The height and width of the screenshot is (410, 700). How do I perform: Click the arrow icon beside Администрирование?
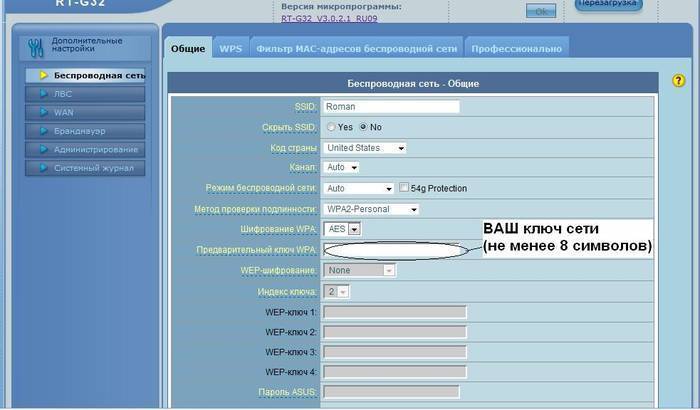[x=43, y=150]
